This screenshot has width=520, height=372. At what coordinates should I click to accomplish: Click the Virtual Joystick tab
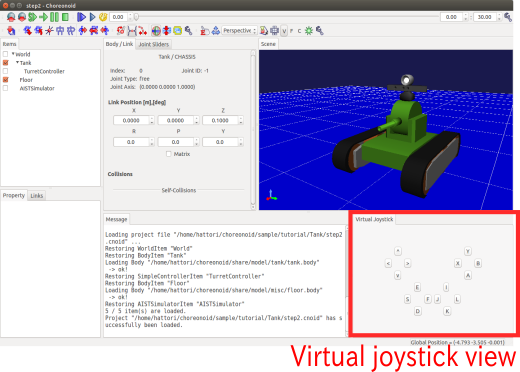tap(374, 219)
